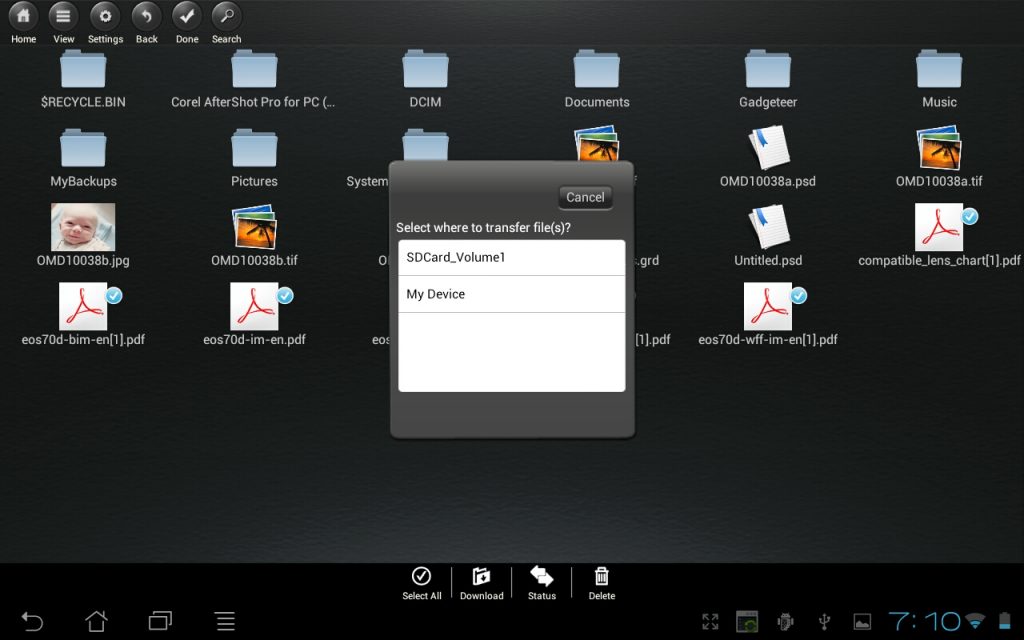Open the OMD10038b.jpg baby photo thumbnail
This screenshot has height=640, width=1024.
click(x=83, y=228)
